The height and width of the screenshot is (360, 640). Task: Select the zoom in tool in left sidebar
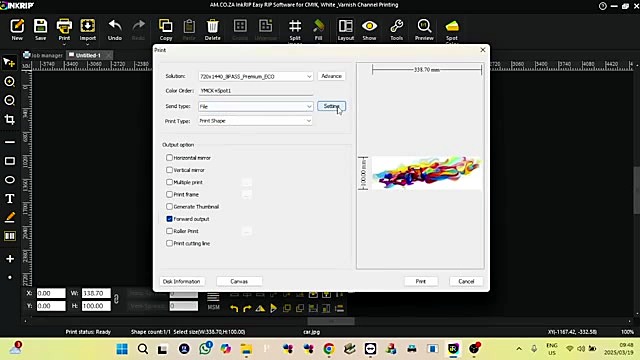coord(9,82)
